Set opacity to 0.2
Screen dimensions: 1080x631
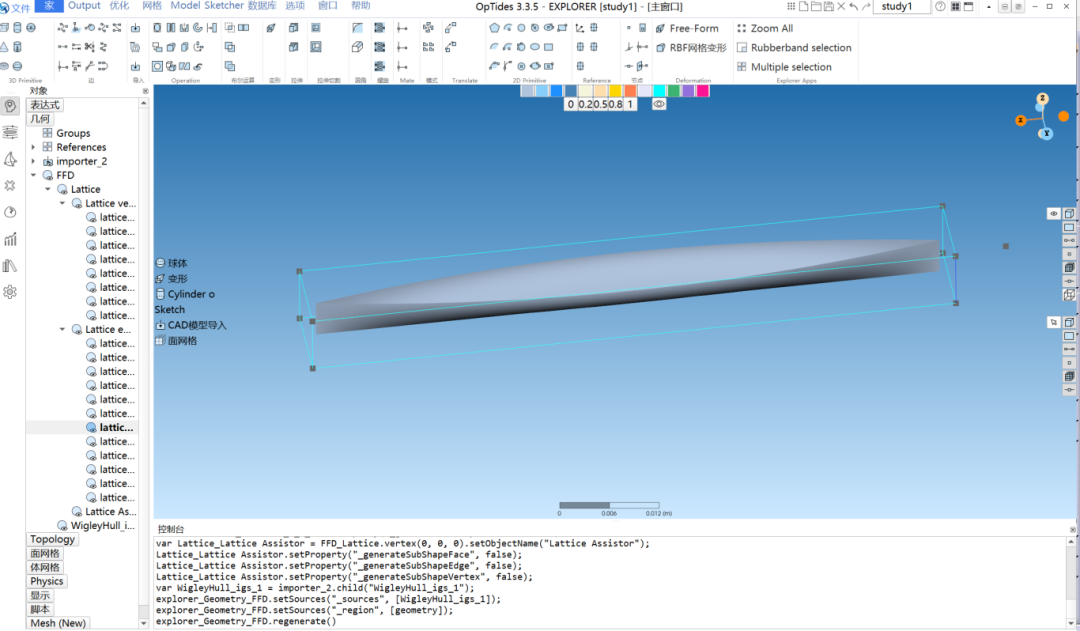[585, 104]
